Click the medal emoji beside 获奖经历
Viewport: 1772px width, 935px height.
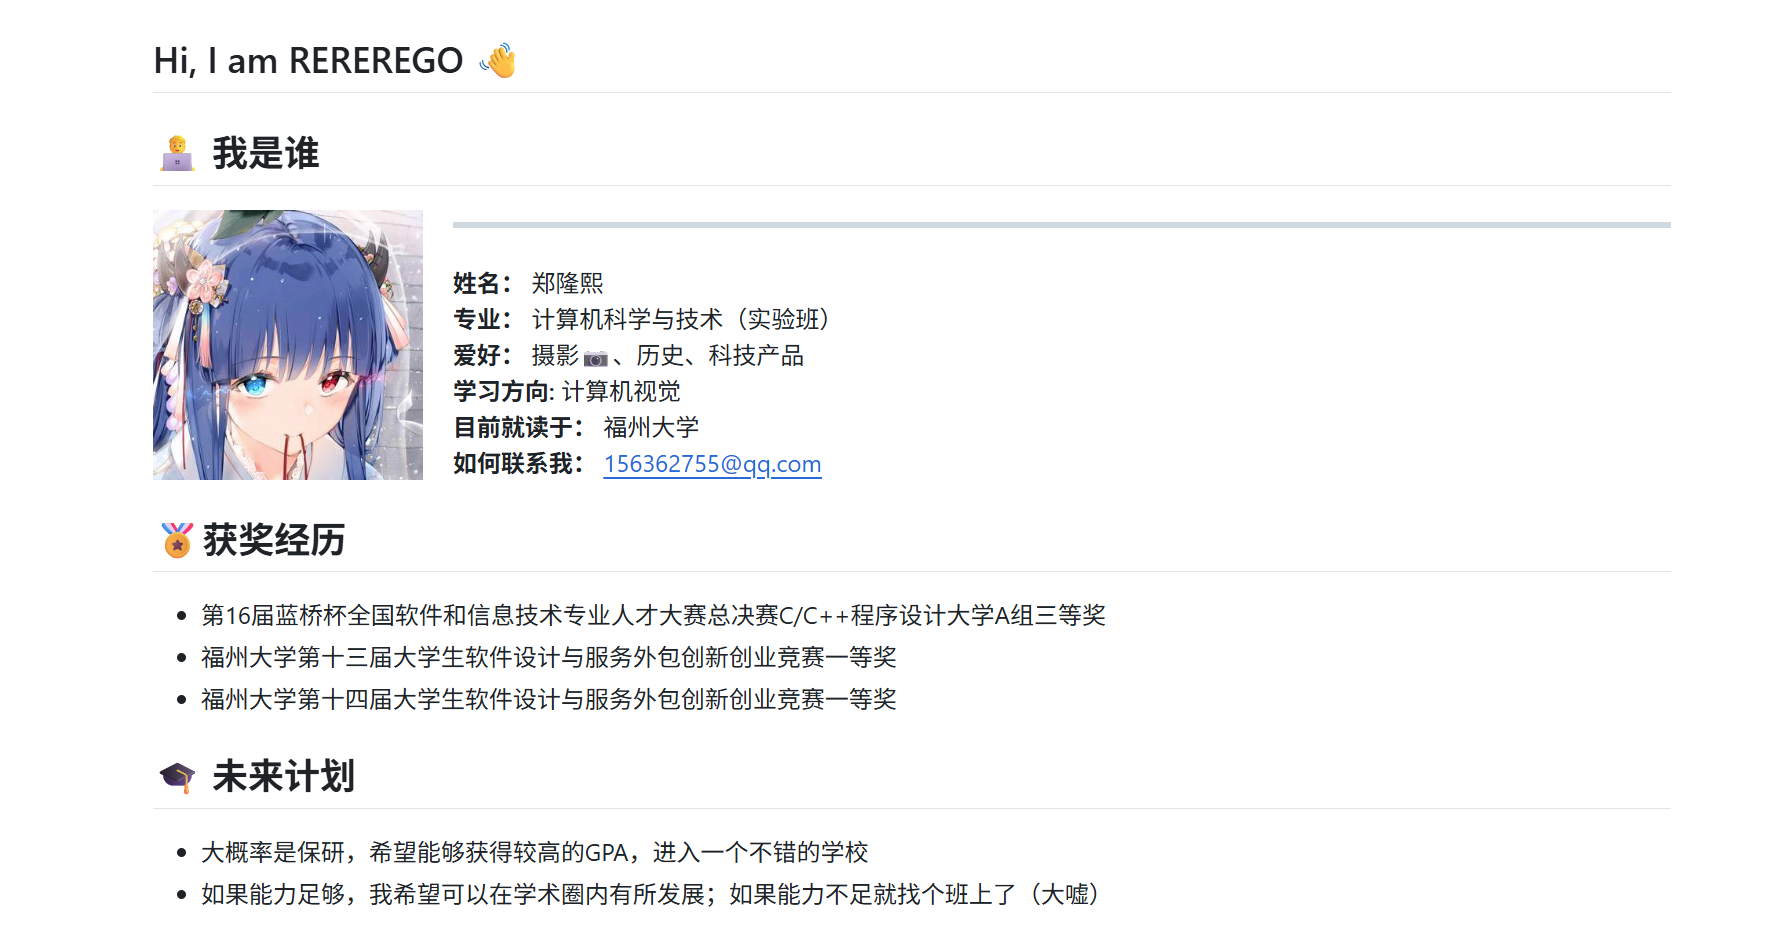pos(177,540)
